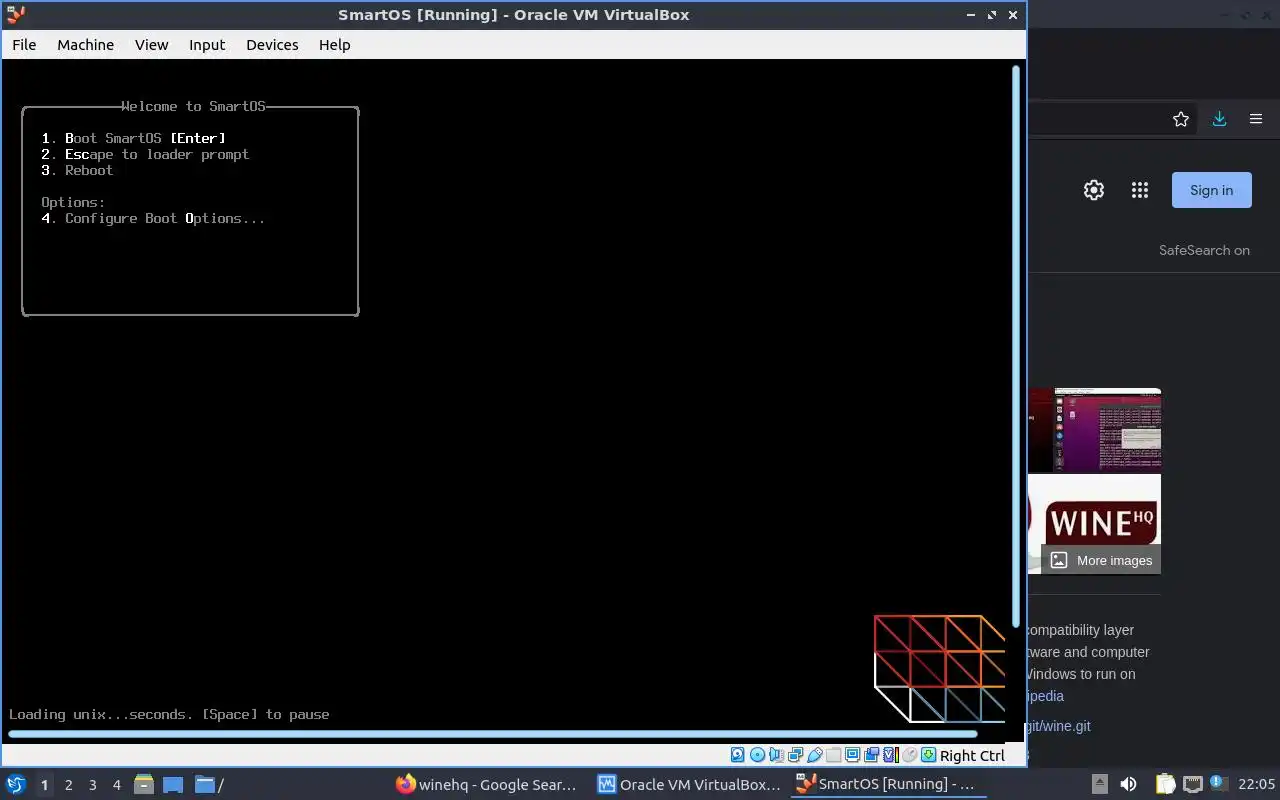1280x800 pixels.
Task: Click 'Escape to loader prompt' option text
Action: tap(157, 154)
